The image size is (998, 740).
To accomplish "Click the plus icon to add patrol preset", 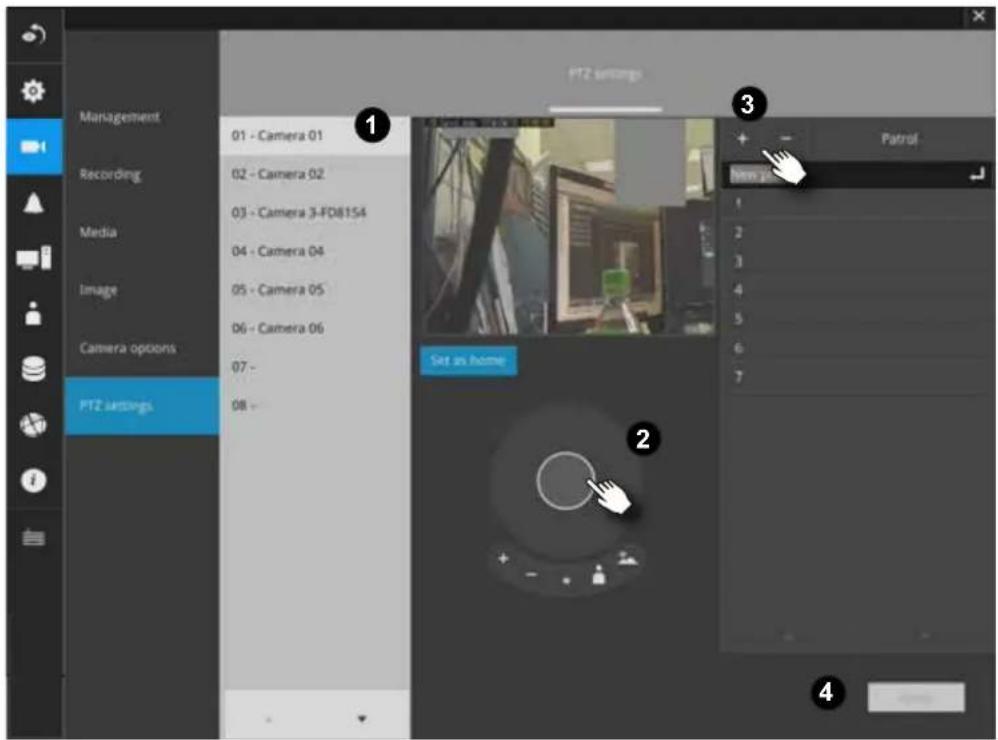I will tap(742, 138).
